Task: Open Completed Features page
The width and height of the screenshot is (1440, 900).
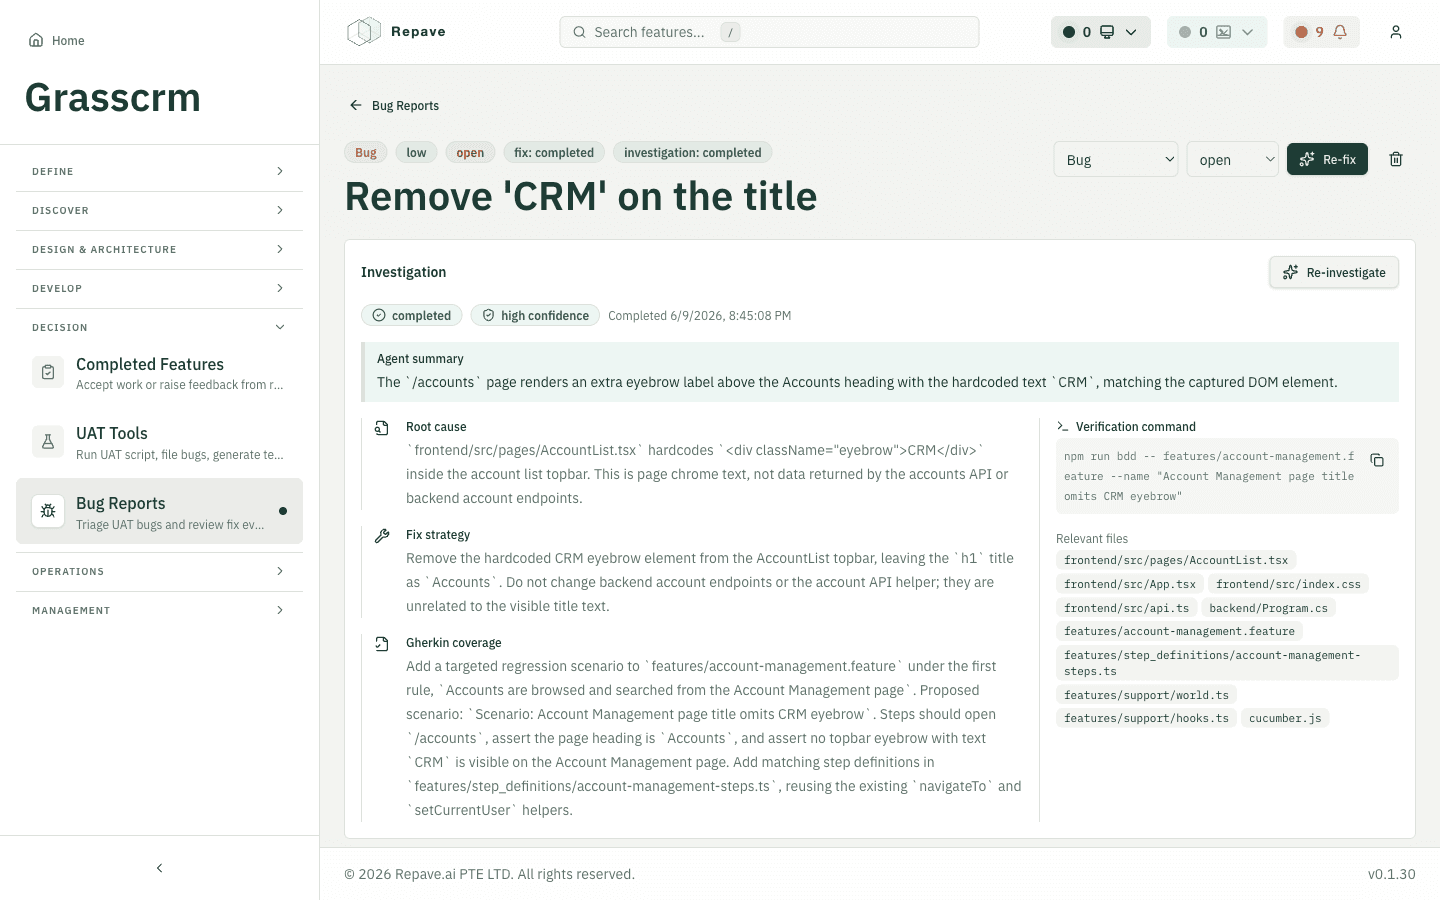Action: 160,373
